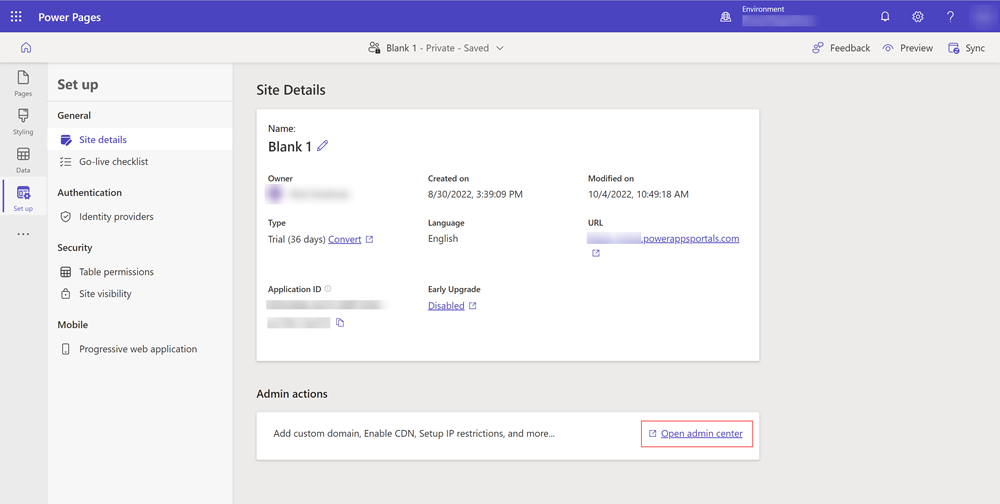This screenshot has height=504, width=1000.
Task: Open the Data workspace
Action: pyautogui.click(x=23, y=159)
